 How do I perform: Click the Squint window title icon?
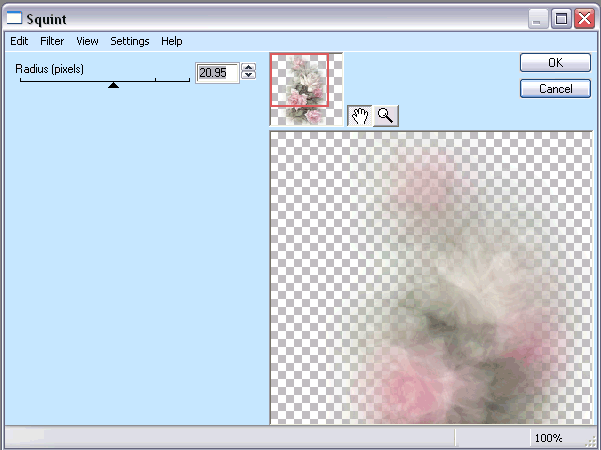tap(15, 18)
